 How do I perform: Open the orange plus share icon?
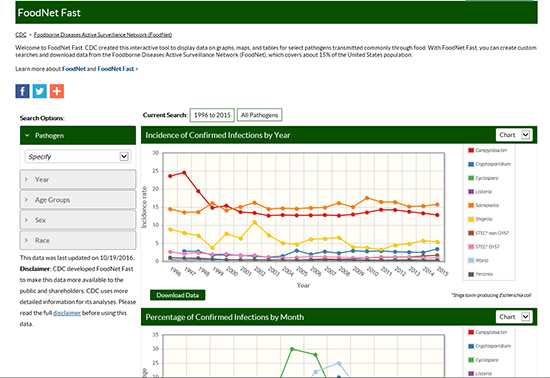point(57,91)
